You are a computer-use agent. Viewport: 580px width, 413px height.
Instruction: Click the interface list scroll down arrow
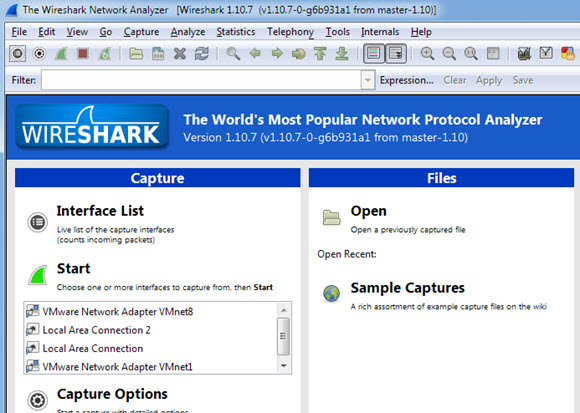tap(284, 366)
